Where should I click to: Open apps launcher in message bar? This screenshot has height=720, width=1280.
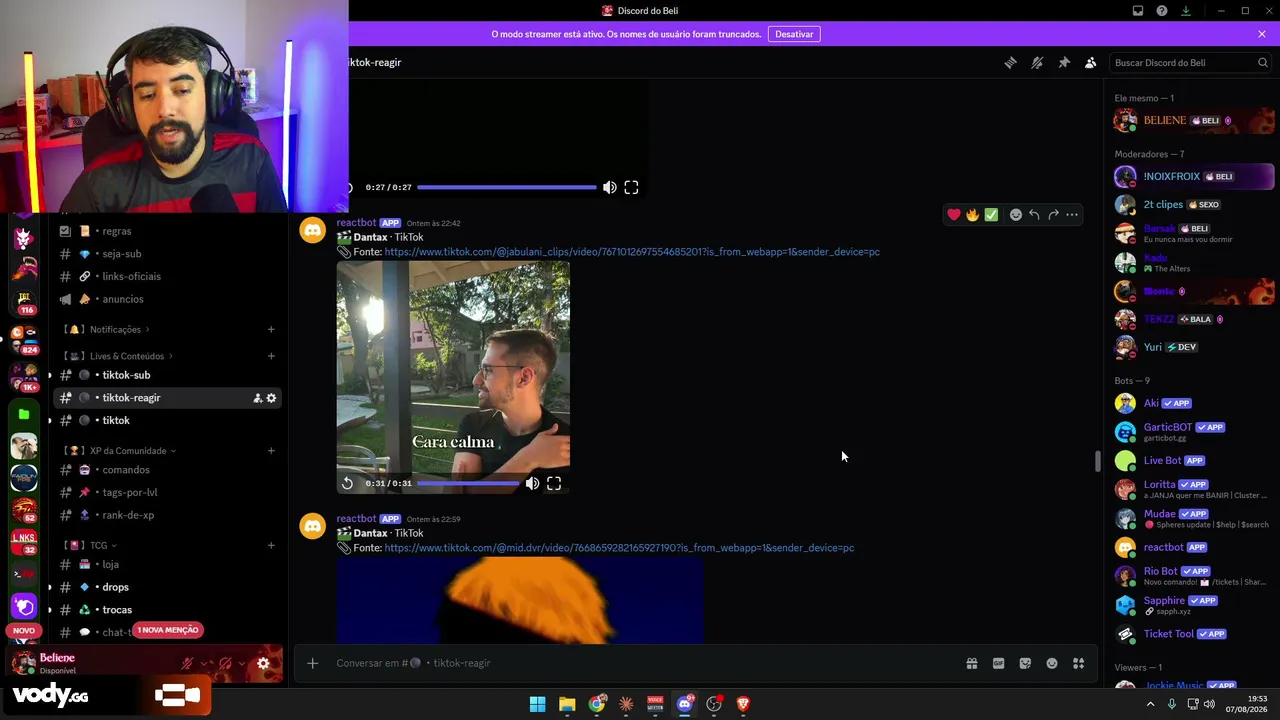tap(1078, 663)
